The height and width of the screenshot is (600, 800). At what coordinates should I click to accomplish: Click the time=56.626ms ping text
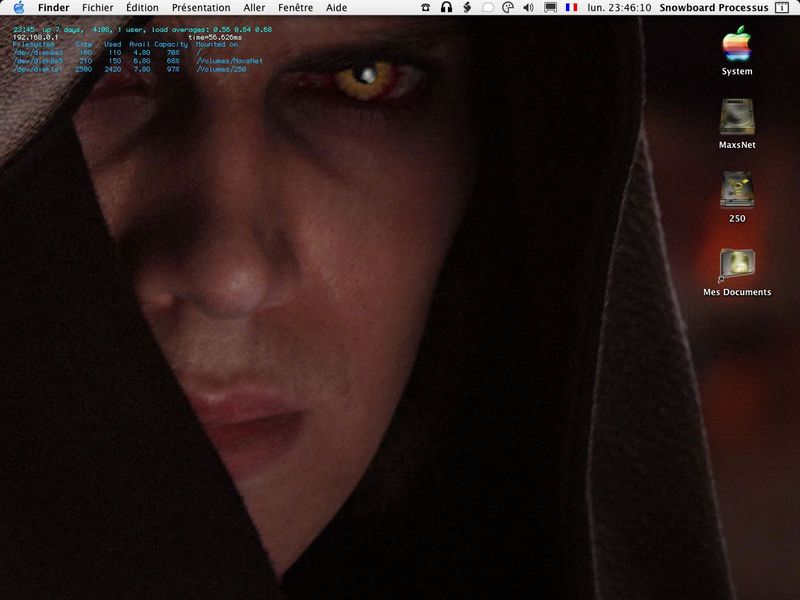click(215, 37)
